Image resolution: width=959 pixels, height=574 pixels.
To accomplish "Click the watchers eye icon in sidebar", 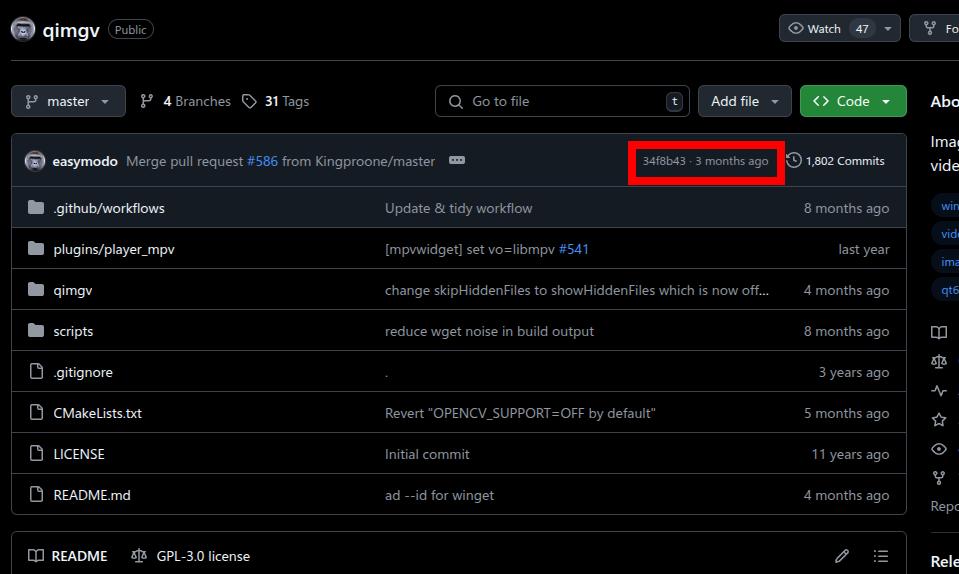I will click(939, 449).
